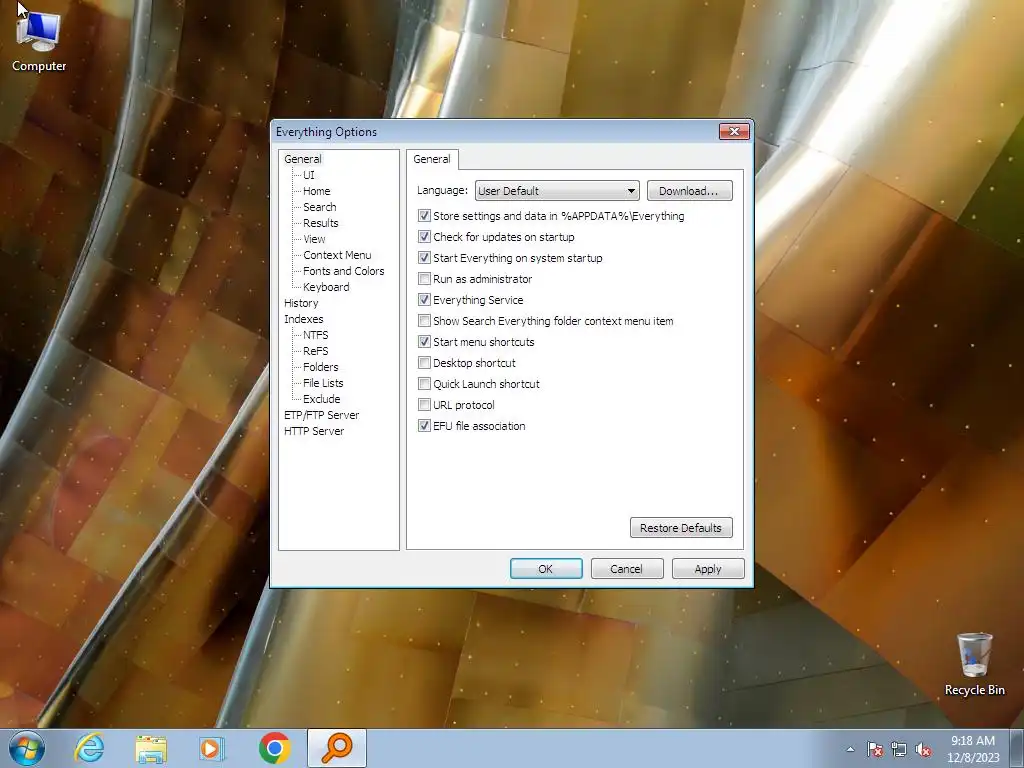Select Results in the options tree
Screen dimensions: 1024x768
pyautogui.click(x=321, y=223)
